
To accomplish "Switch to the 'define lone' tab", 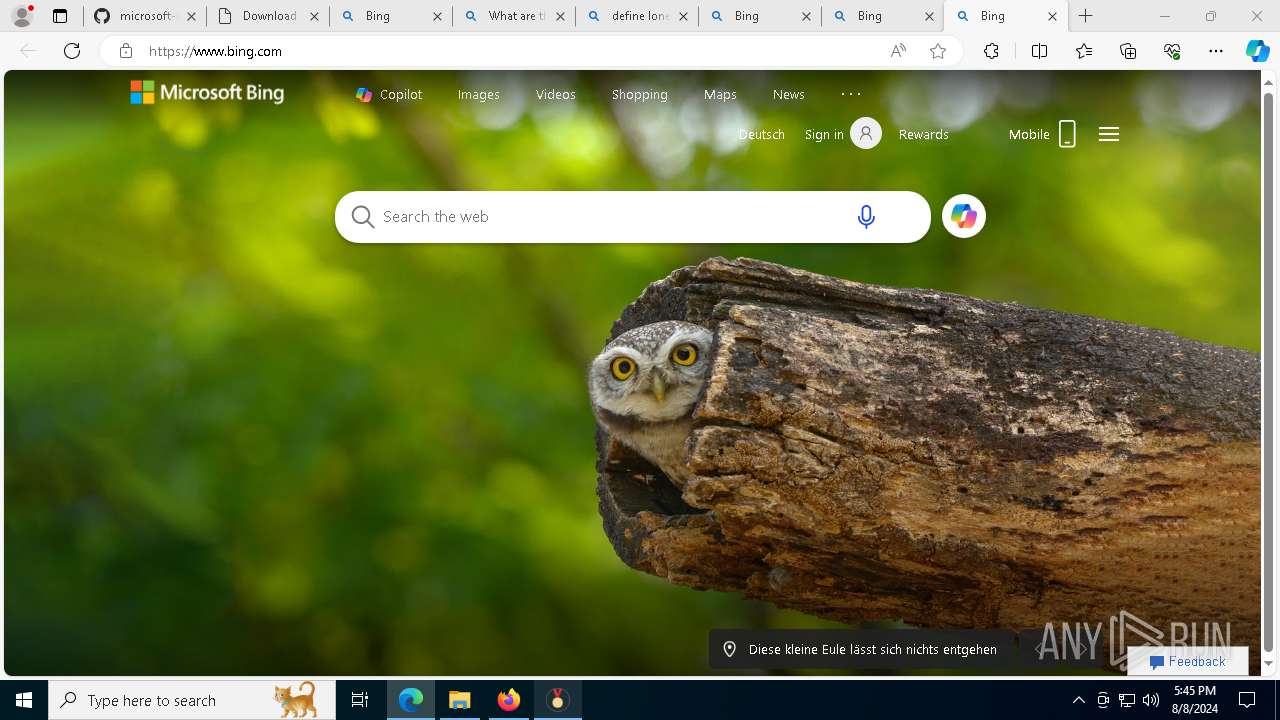I will point(637,16).
